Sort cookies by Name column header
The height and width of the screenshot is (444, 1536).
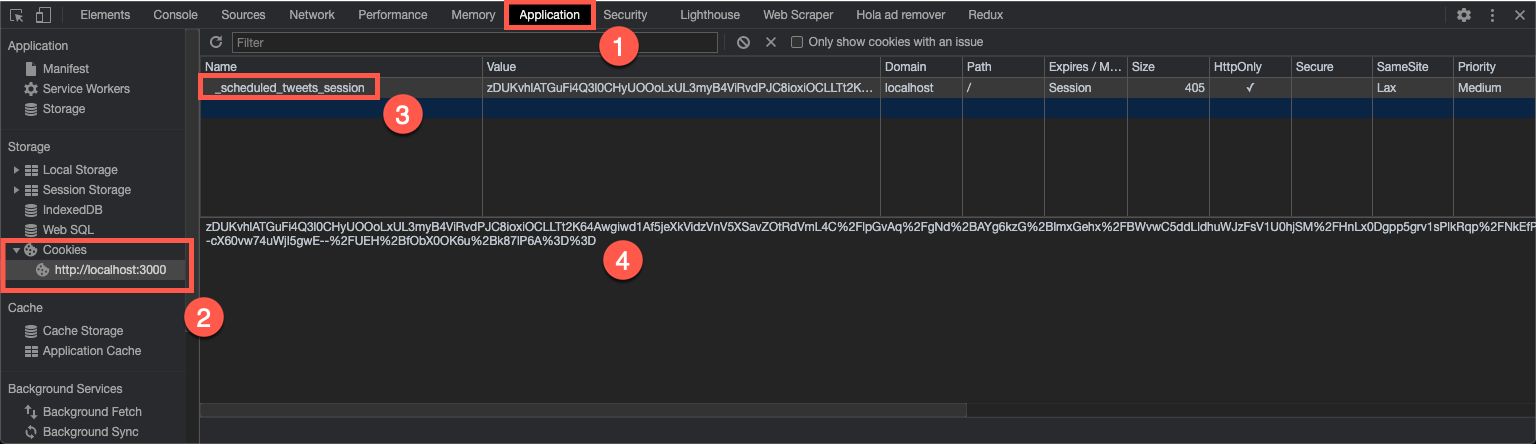coord(341,66)
